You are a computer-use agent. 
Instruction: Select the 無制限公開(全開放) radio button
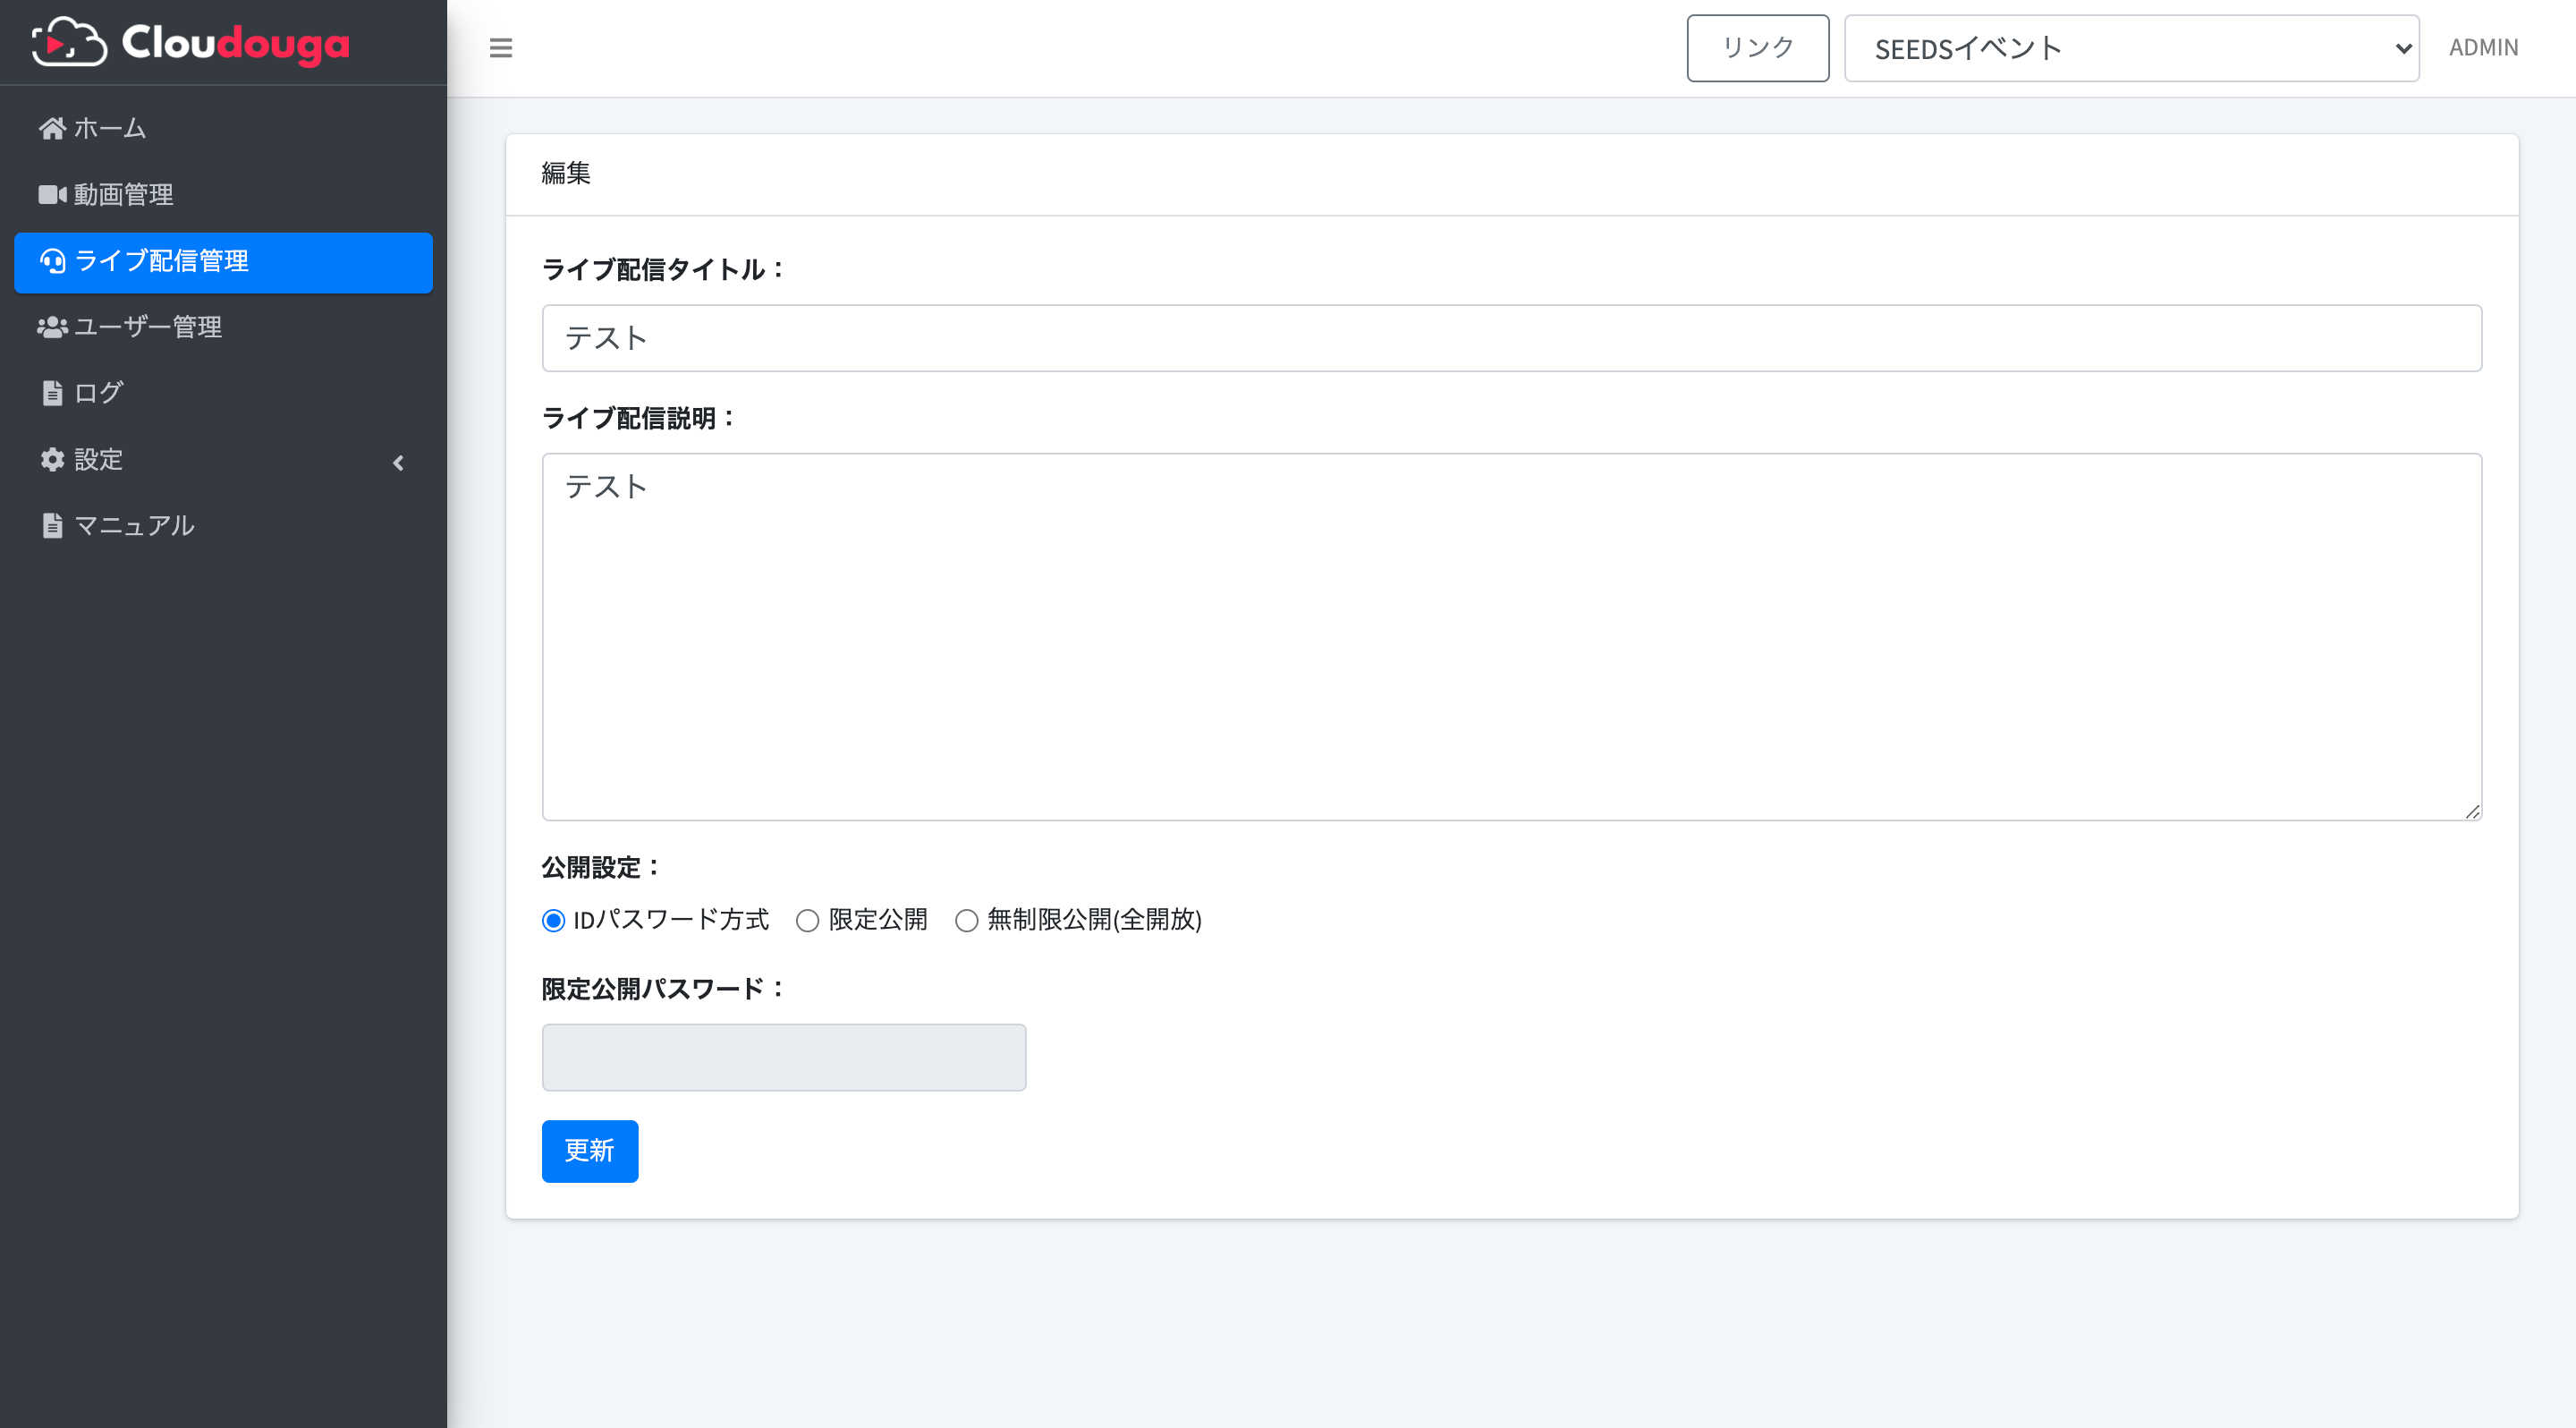[x=966, y=920]
